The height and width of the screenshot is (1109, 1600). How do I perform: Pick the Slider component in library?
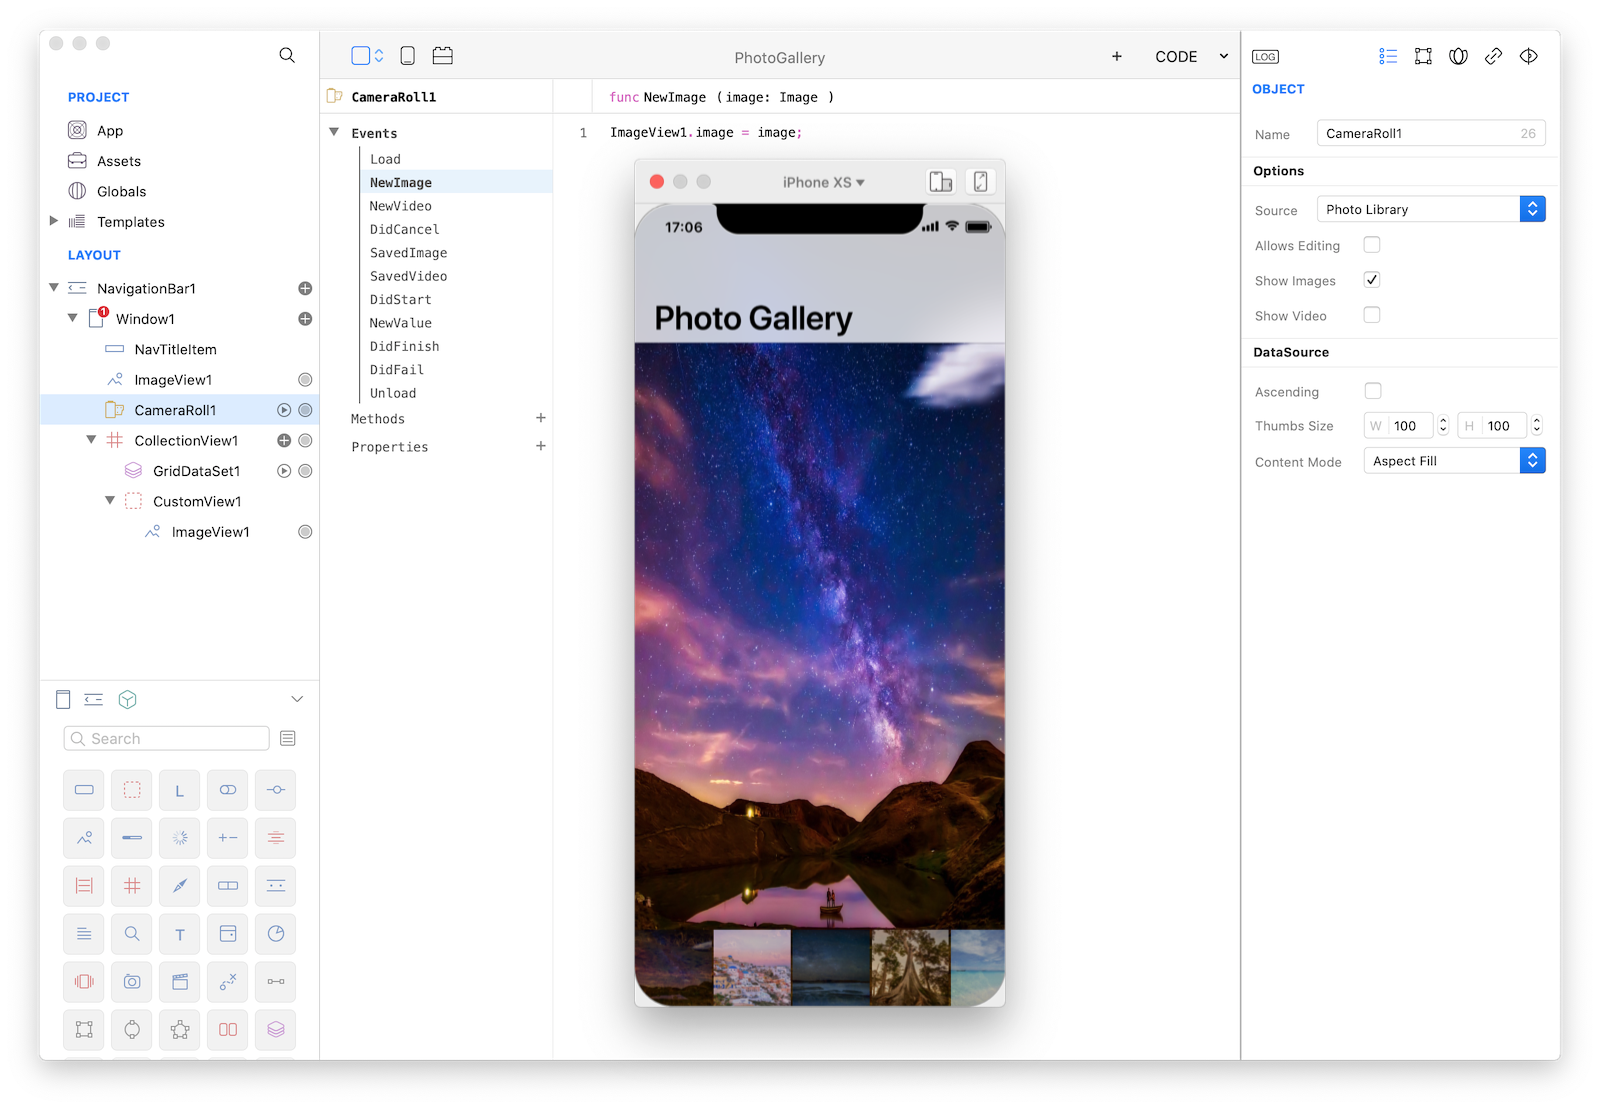pos(276,791)
